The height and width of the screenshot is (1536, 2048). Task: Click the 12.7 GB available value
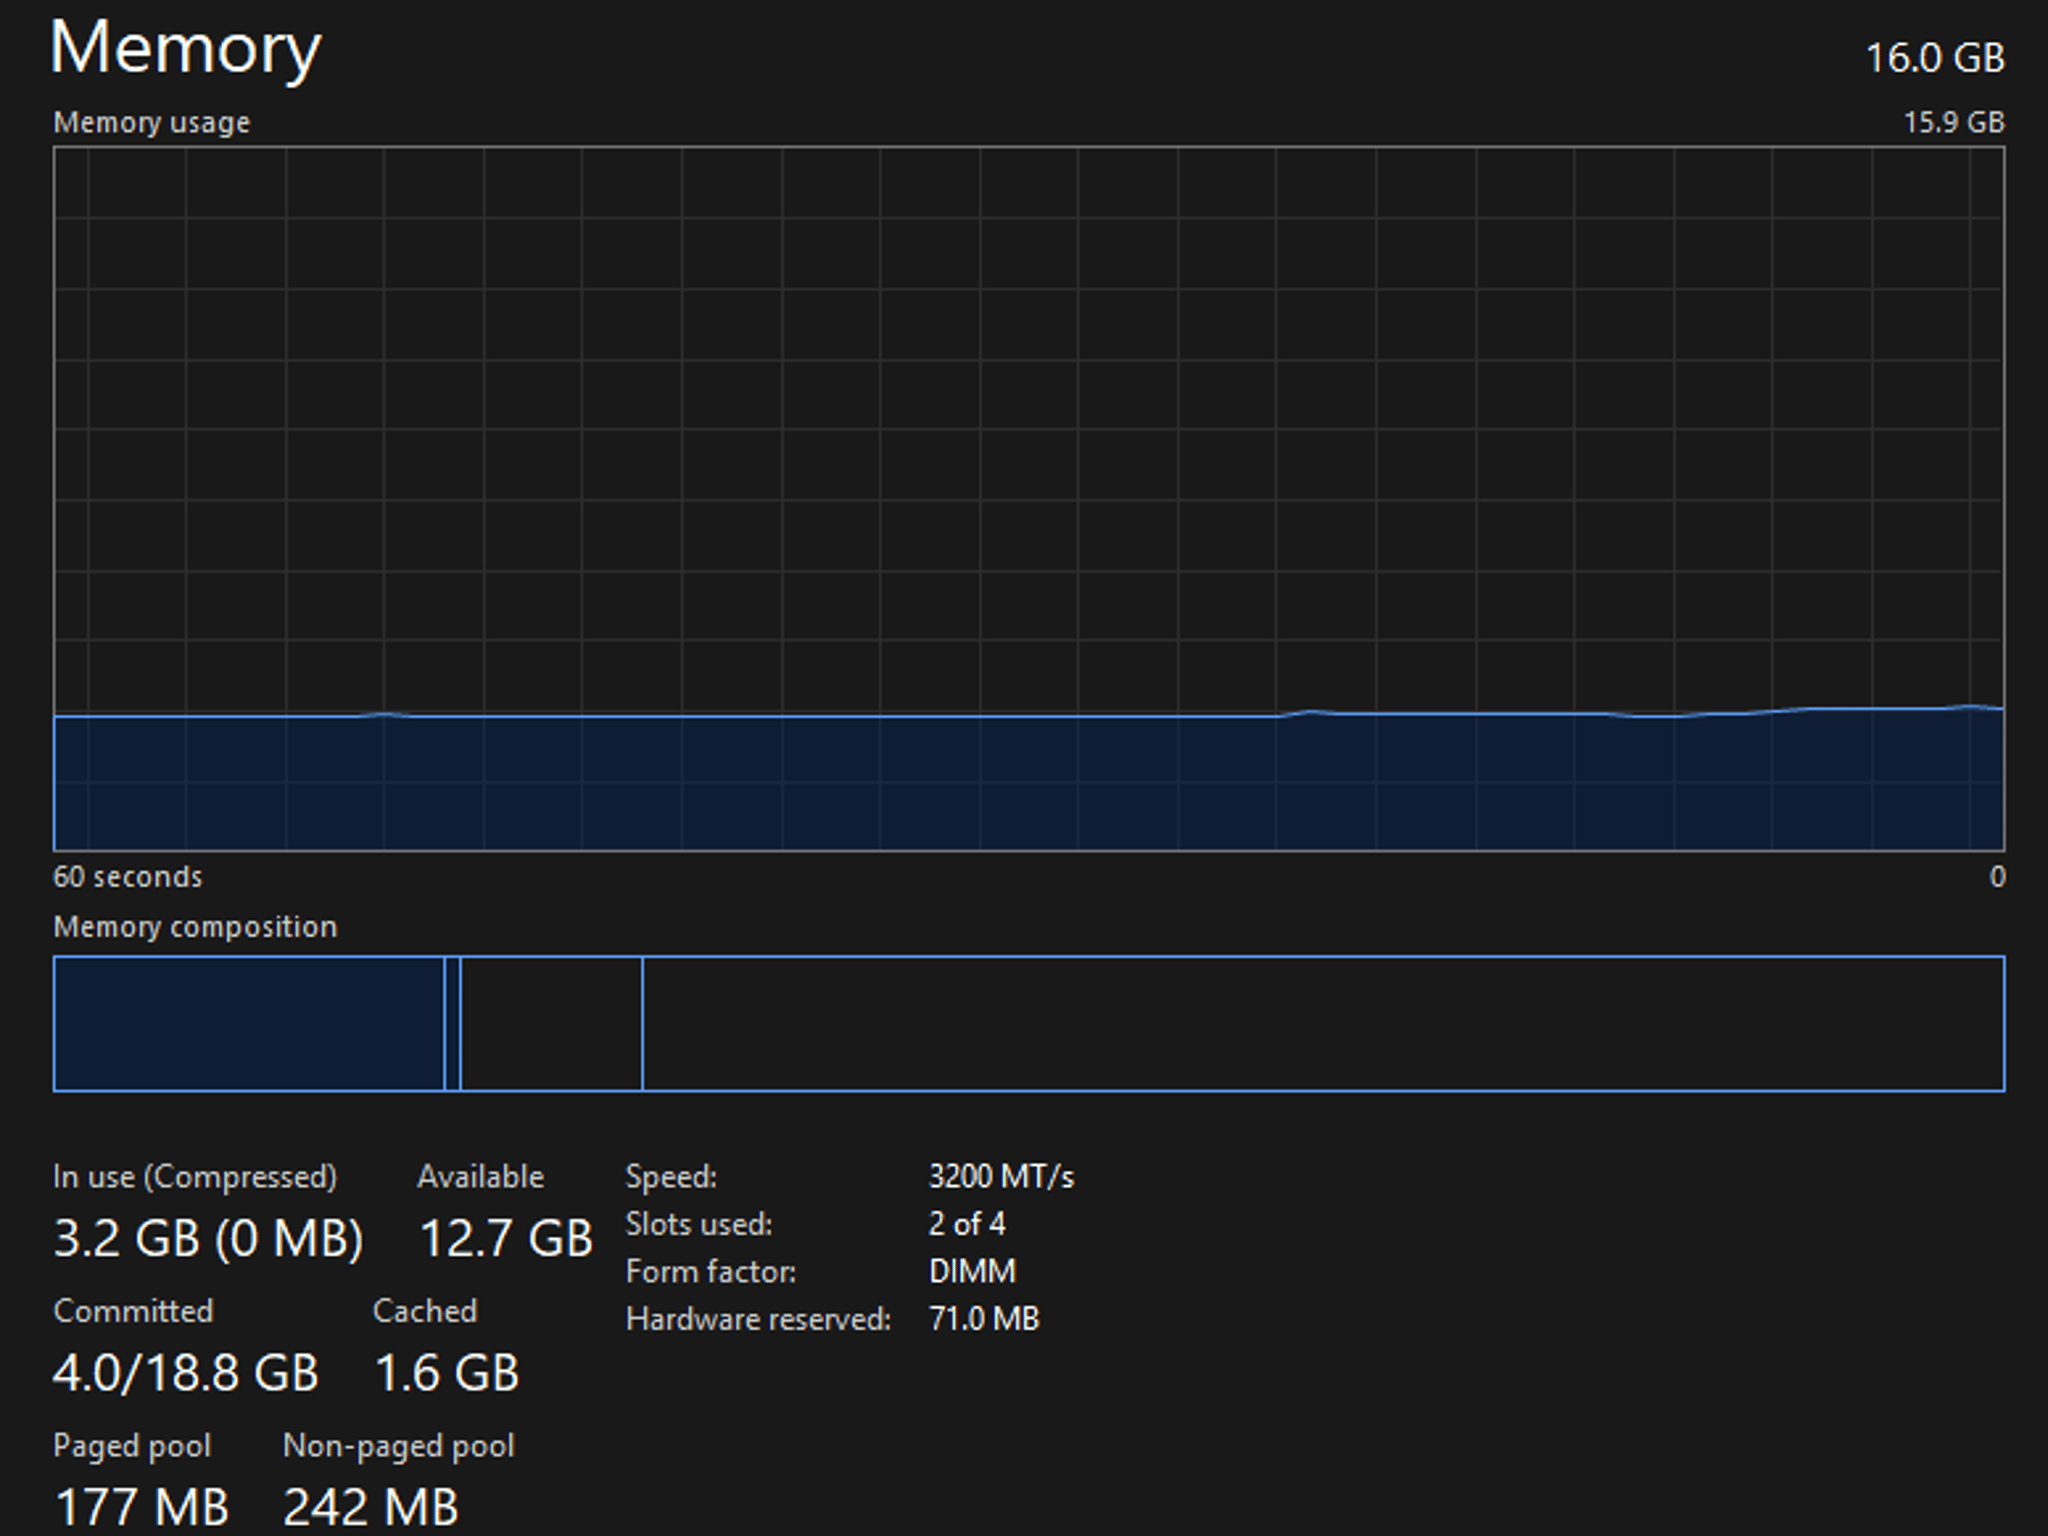click(506, 1239)
